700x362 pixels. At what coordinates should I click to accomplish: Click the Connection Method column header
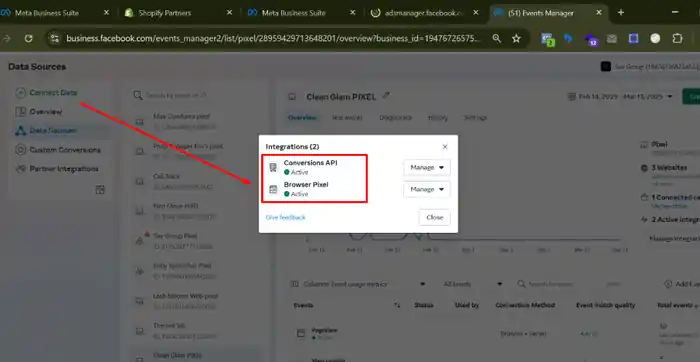coord(525,305)
